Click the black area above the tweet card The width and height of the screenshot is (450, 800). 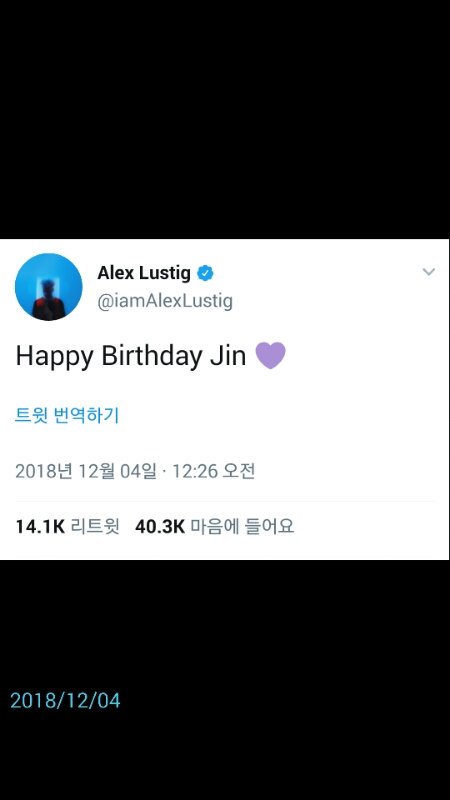pyautogui.click(x=225, y=119)
